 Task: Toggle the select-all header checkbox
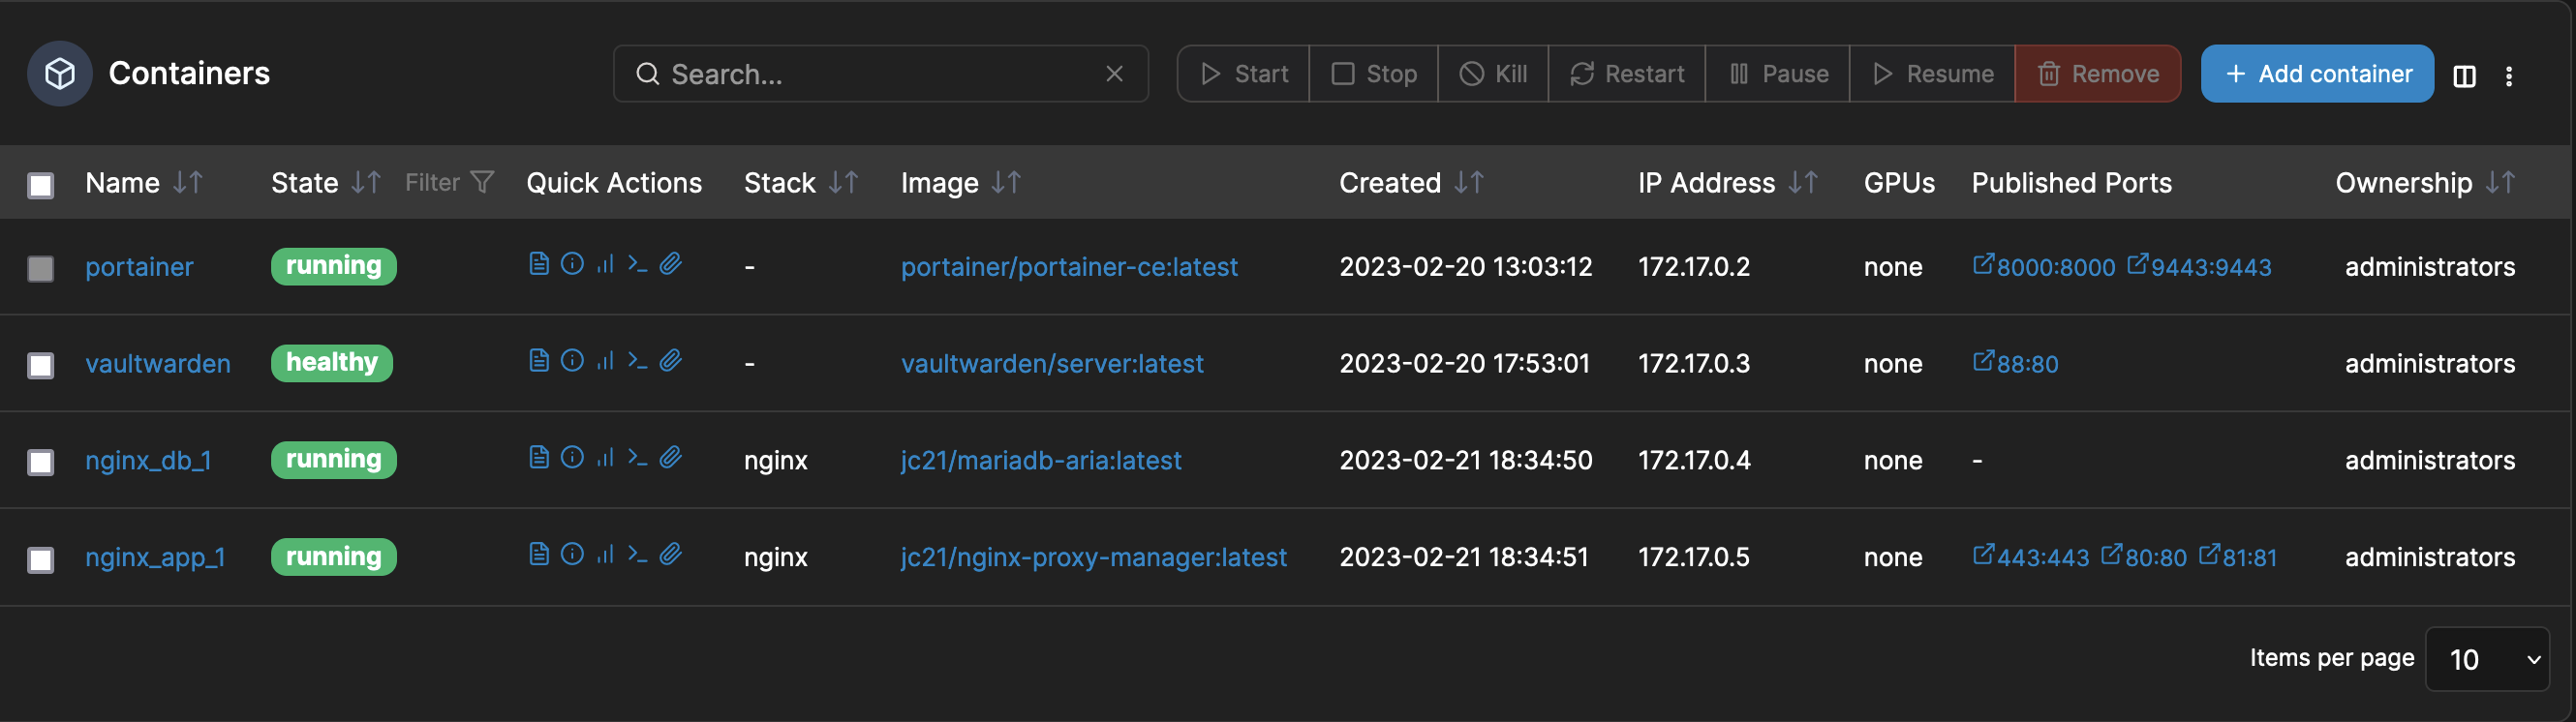pyautogui.click(x=41, y=185)
